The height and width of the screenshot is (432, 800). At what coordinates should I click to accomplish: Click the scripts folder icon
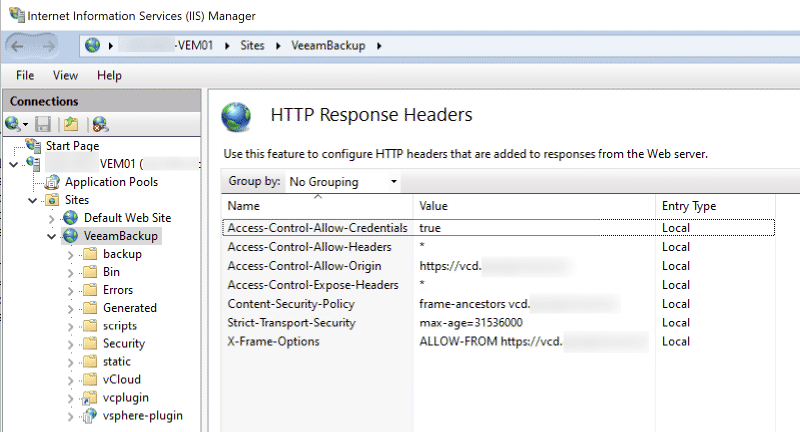pos(90,325)
